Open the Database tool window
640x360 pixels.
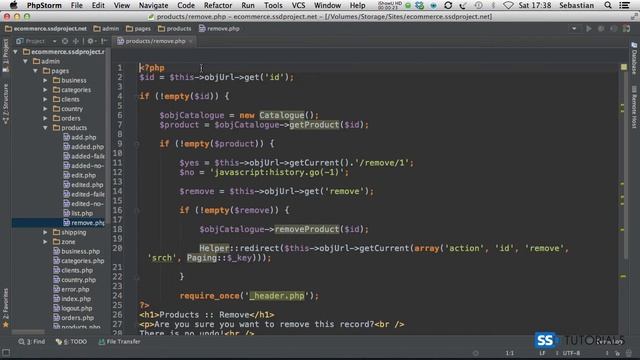coord(634,58)
